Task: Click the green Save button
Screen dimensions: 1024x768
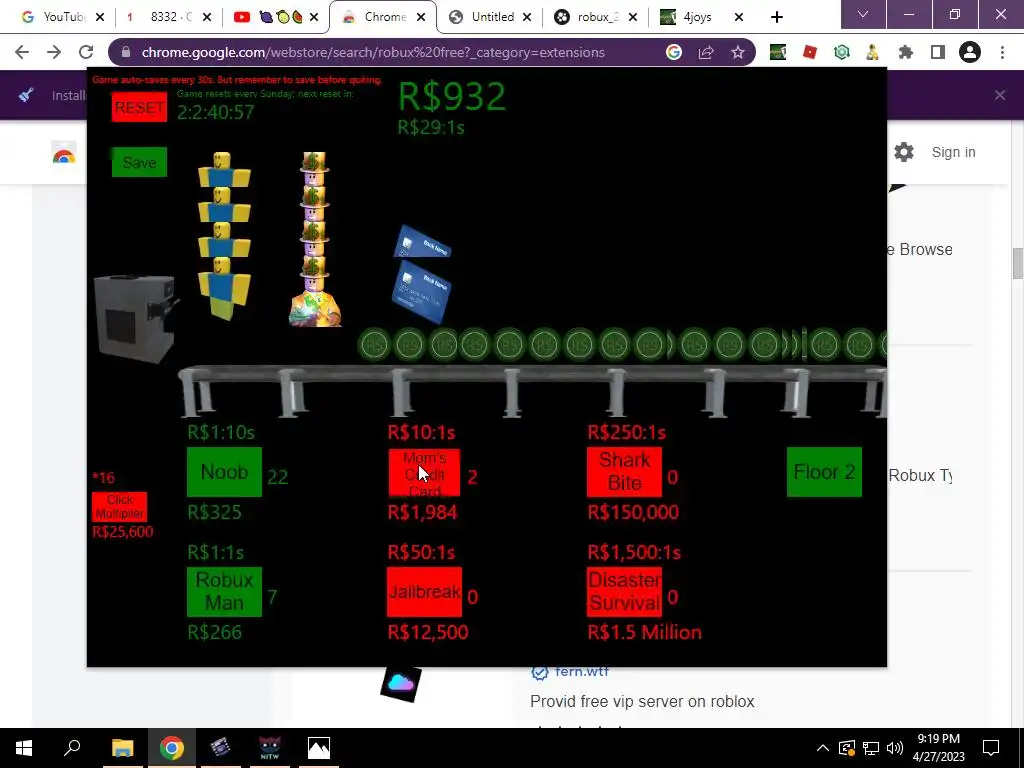Action: tap(139, 162)
